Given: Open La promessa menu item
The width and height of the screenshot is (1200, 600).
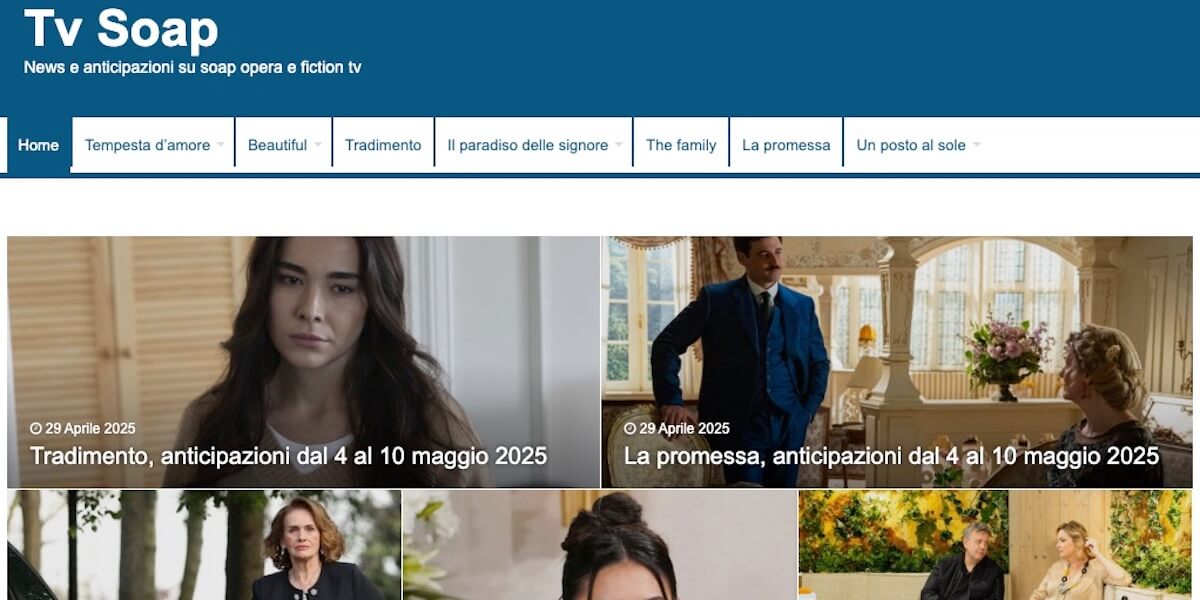Looking at the screenshot, I should click(786, 145).
